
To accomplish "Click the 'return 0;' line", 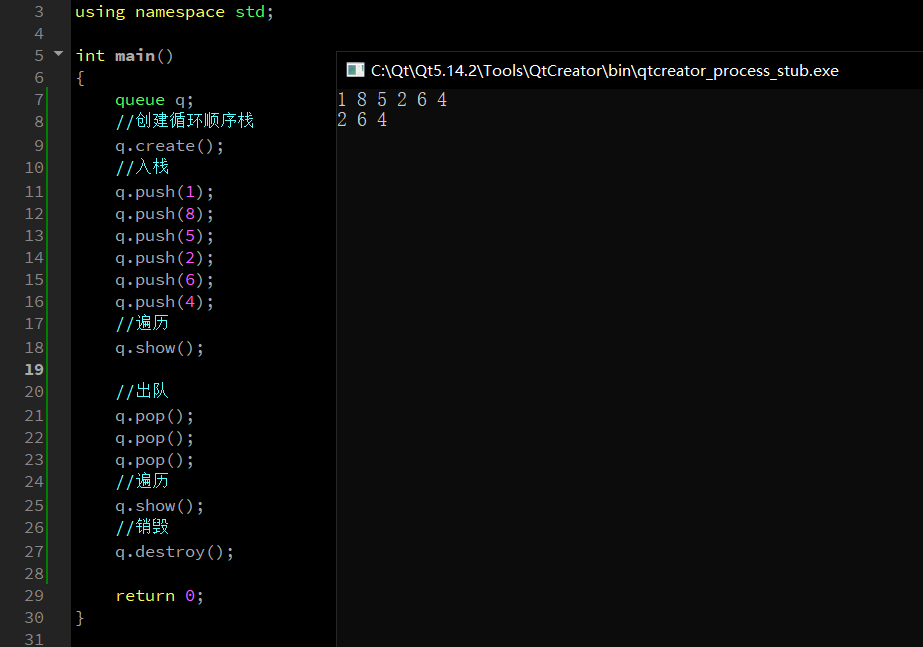I will (160, 596).
